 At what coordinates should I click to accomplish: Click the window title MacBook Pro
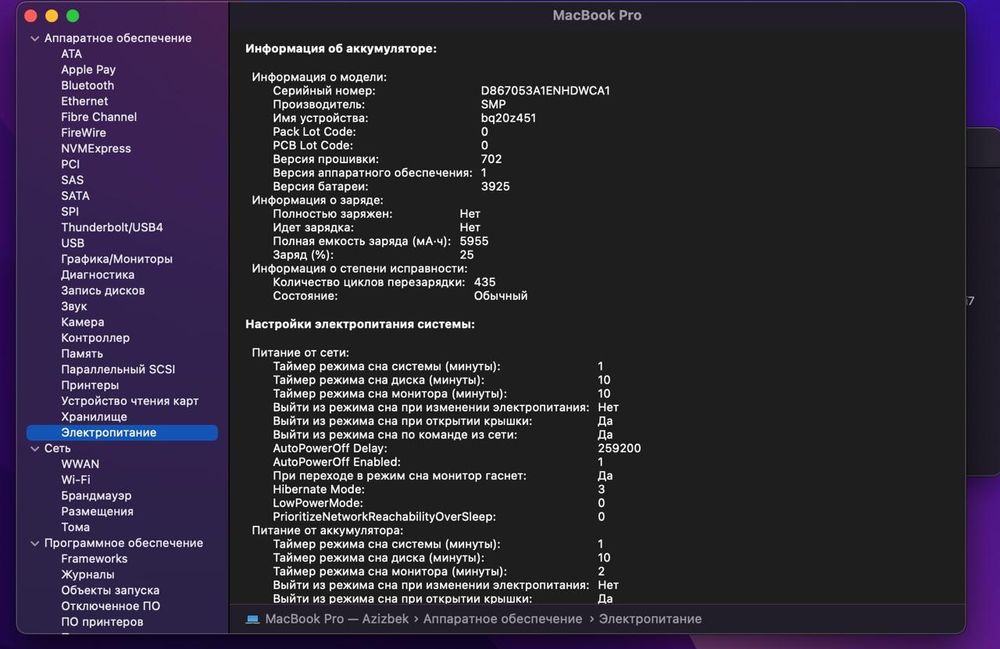pyautogui.click(x=597, y=15)
